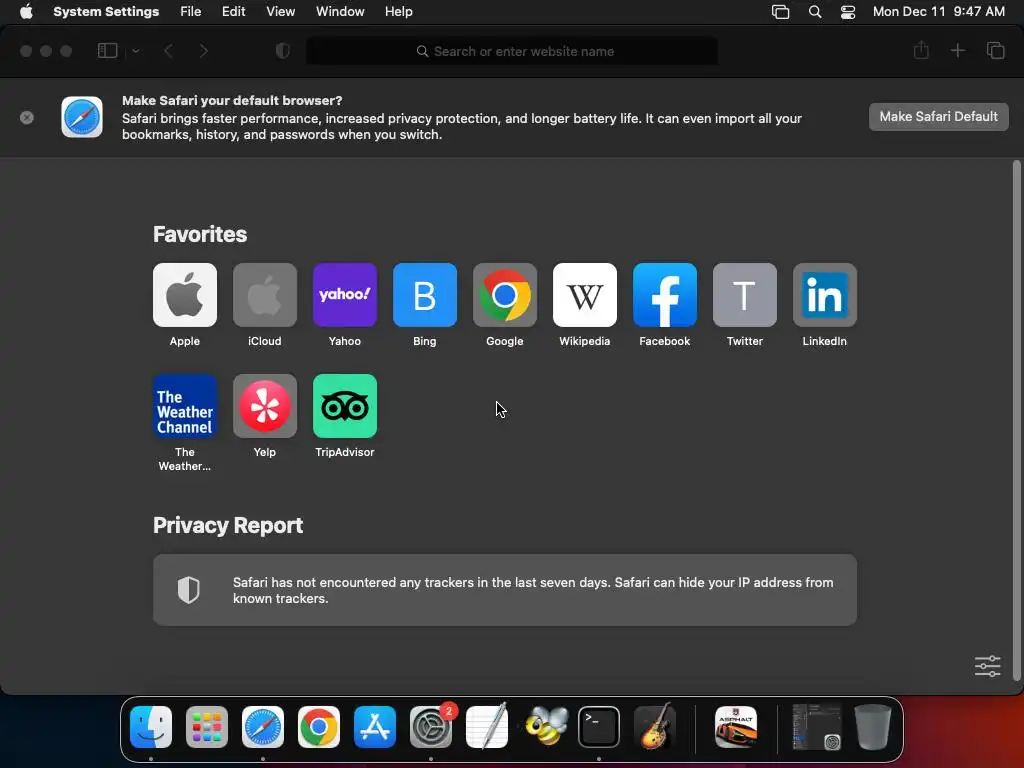Click Make Safari Default button

(x=938, y=117)
